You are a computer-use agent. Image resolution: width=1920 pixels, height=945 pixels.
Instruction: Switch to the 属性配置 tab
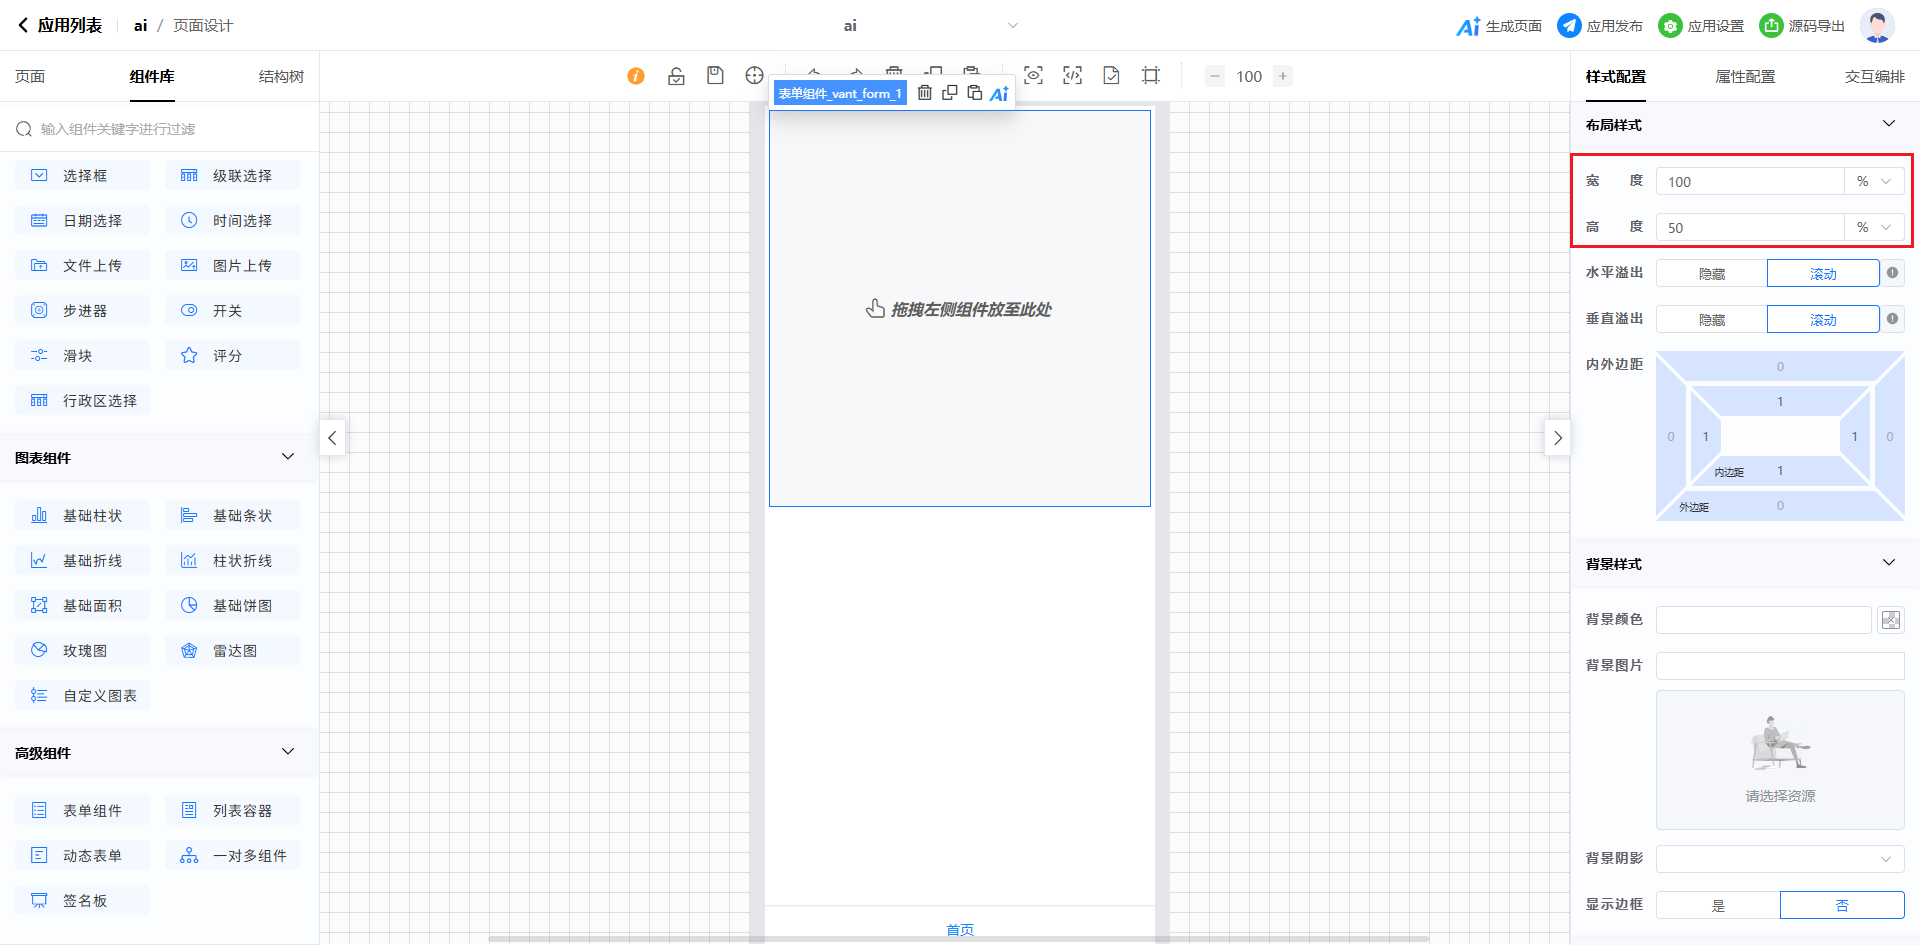(1745, 77)
